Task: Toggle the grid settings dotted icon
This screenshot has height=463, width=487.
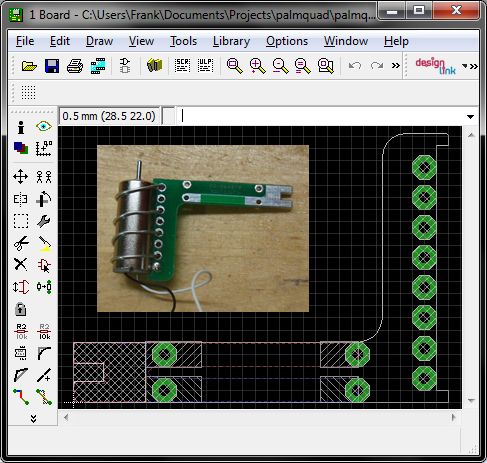Action: click(28, 92)
